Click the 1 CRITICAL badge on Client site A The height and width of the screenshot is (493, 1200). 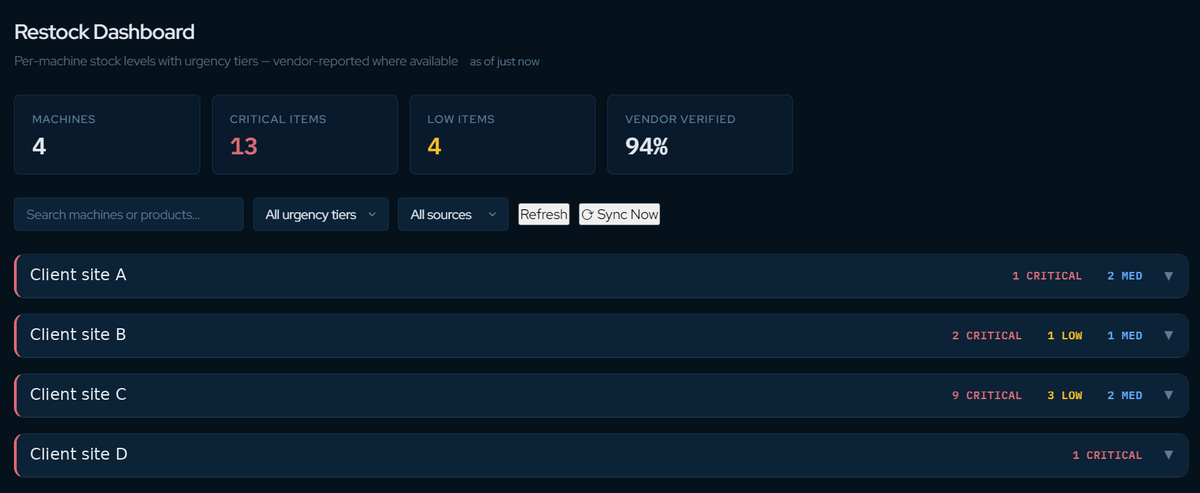click(1047, 276)
